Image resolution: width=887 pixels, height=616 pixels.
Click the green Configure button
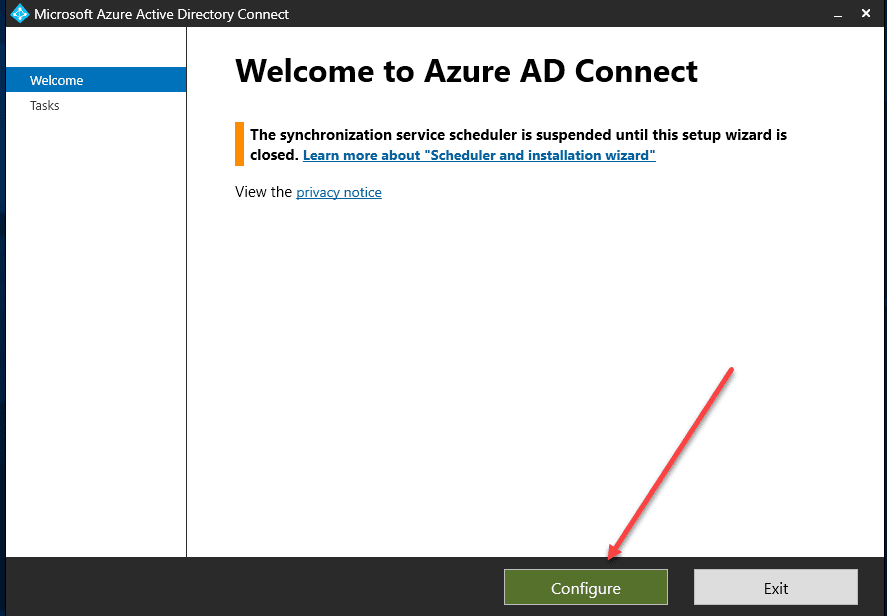(585, 587)
